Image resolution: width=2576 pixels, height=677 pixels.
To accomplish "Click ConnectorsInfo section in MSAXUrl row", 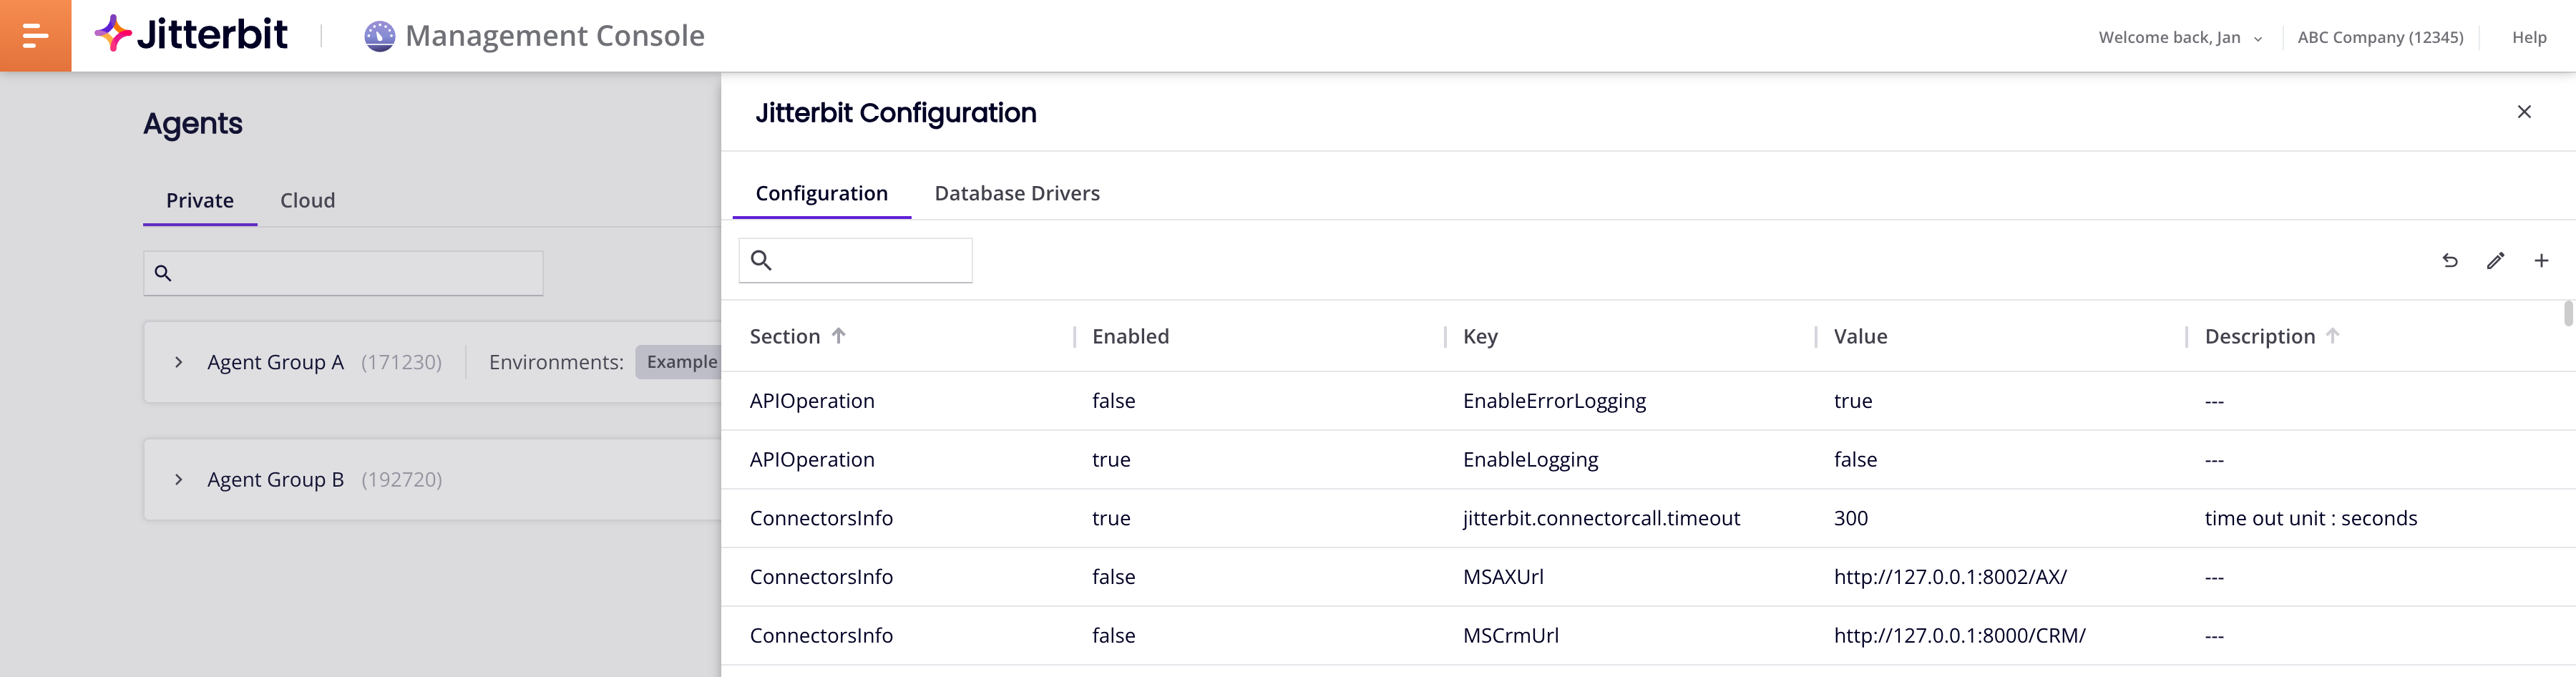I will tap(821, 577).
